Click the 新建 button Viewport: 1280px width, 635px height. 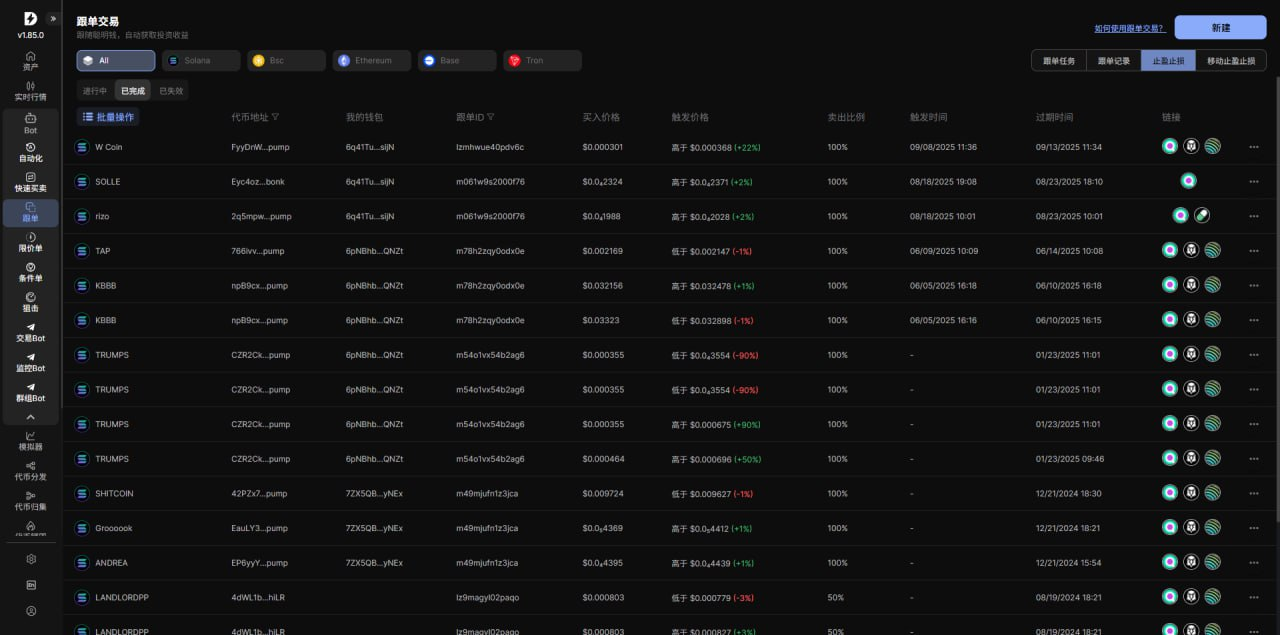tap(1220, 28)
